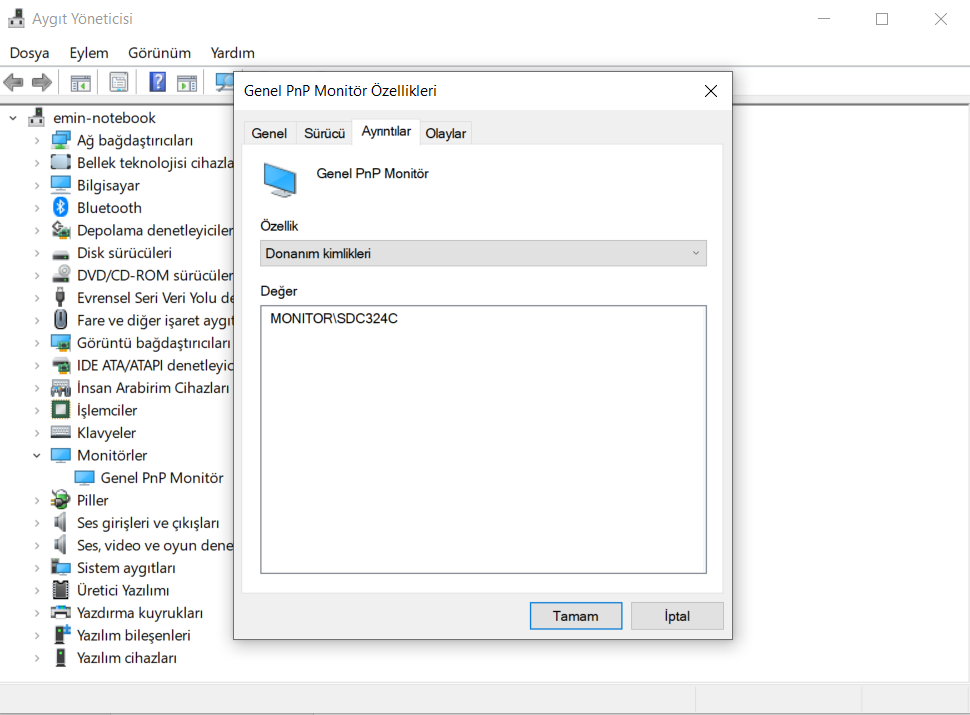
Task: Collapse the Monitörler node
Action: (x=36, y=456)
